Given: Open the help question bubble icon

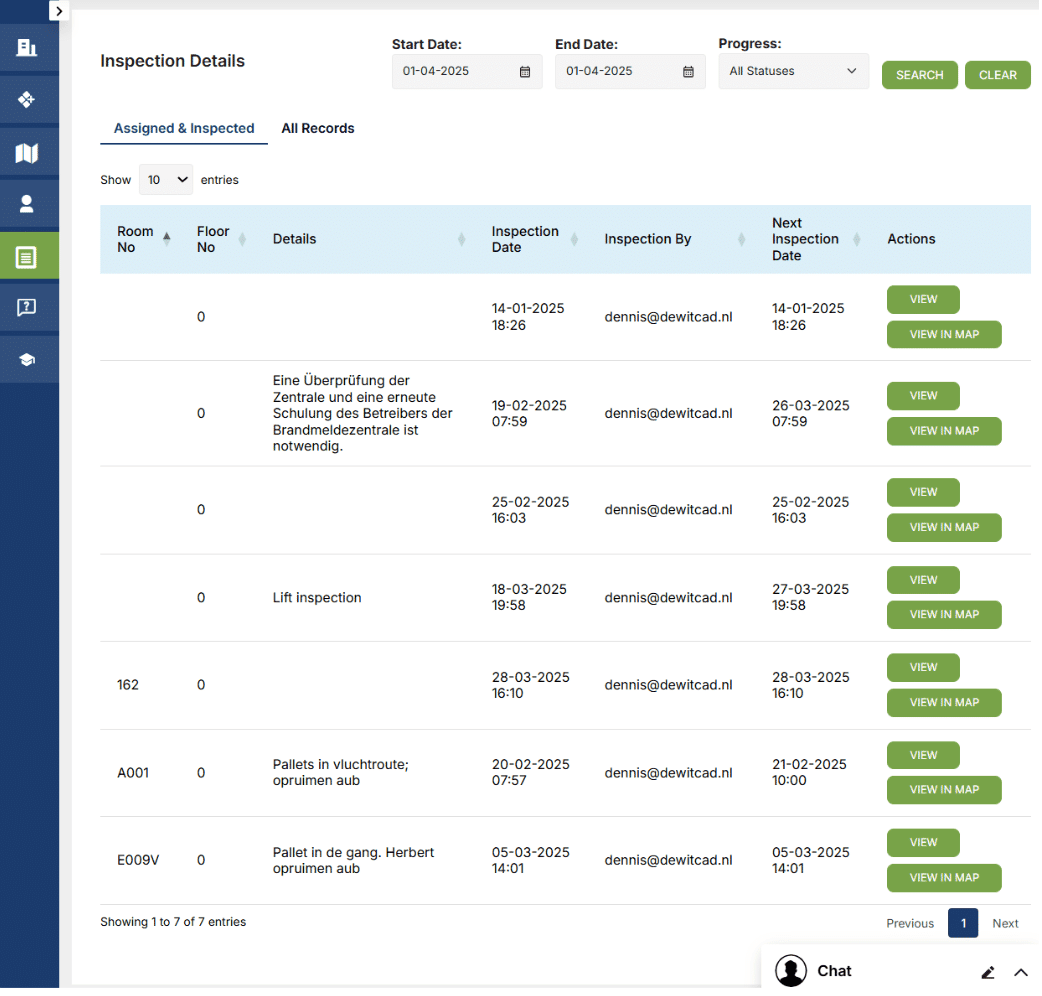Looking at the screenshot, I should (x=27, y=308).
